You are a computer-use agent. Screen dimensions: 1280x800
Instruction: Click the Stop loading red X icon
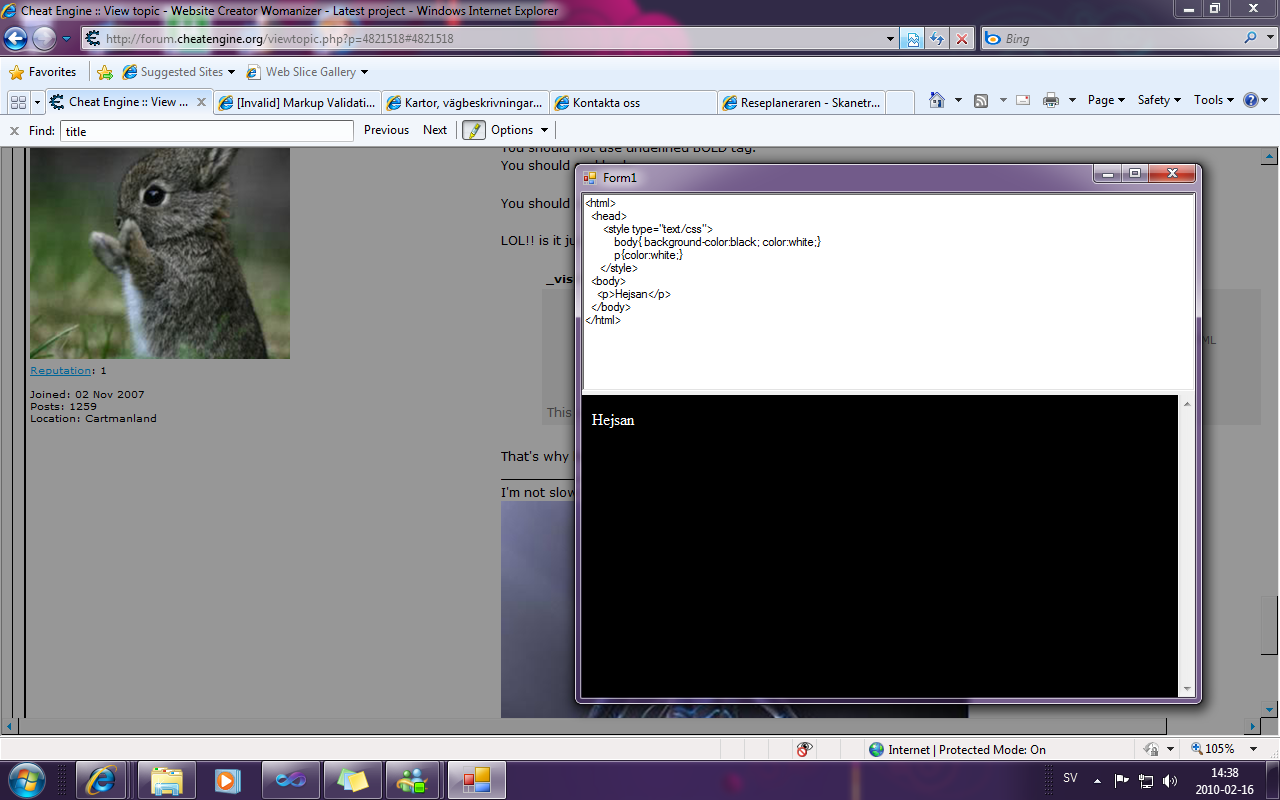pos(962,39)
